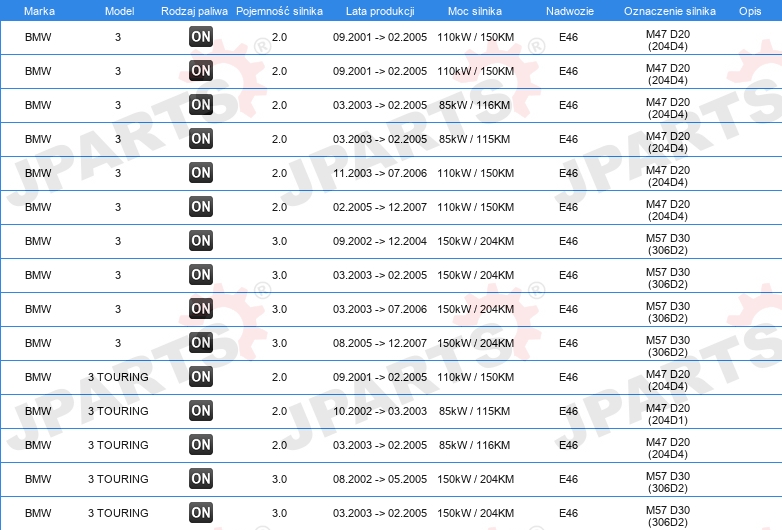
Task: Click the Rodzaj paliwa column header
Action: [x=194, y=11]
